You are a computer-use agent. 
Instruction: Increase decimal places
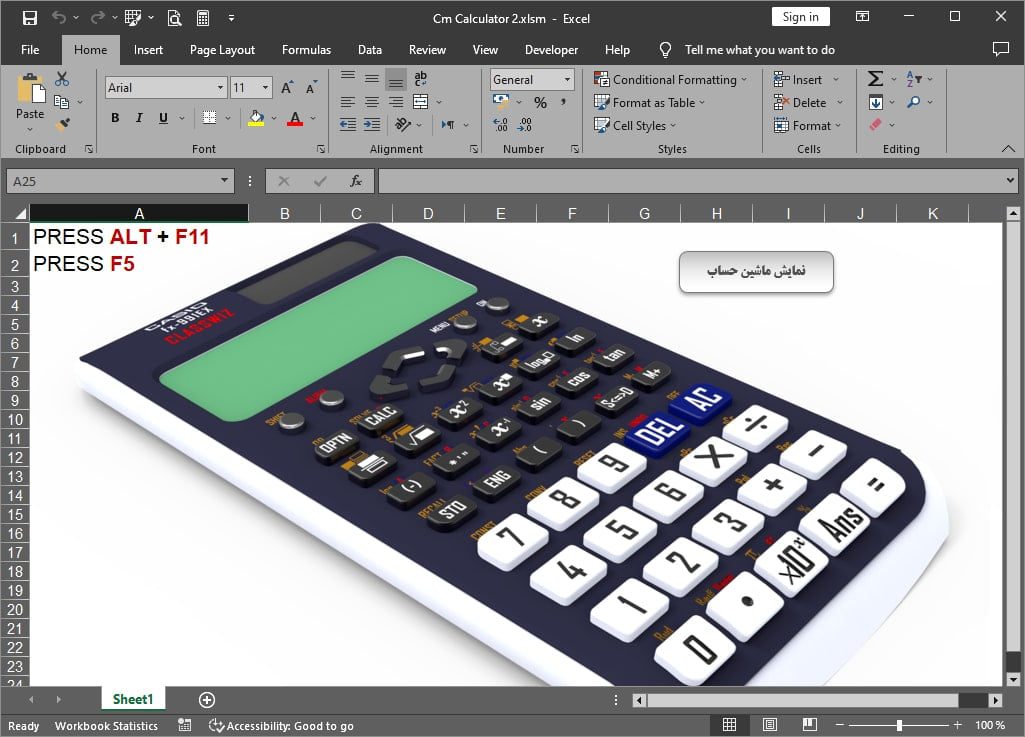pyautogui.click(x=500, y=124)
